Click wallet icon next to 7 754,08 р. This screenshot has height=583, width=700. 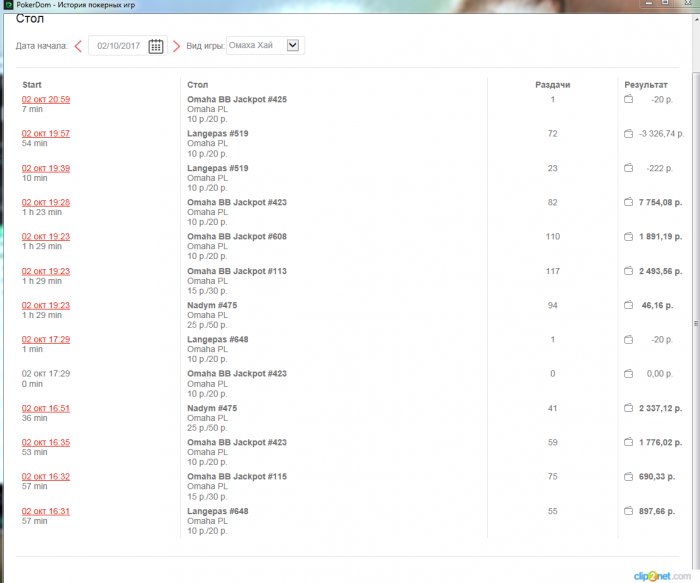(629, 202)
